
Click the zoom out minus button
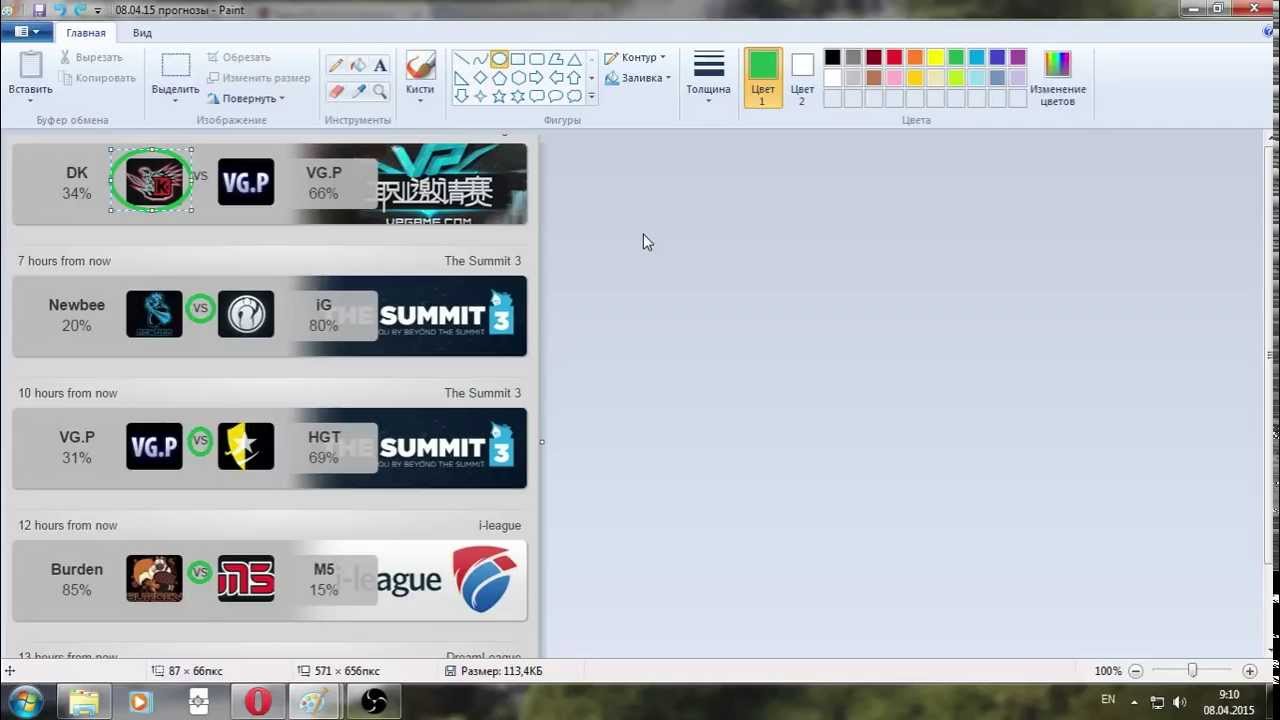pyautogui.click(x=1136, y=671)
